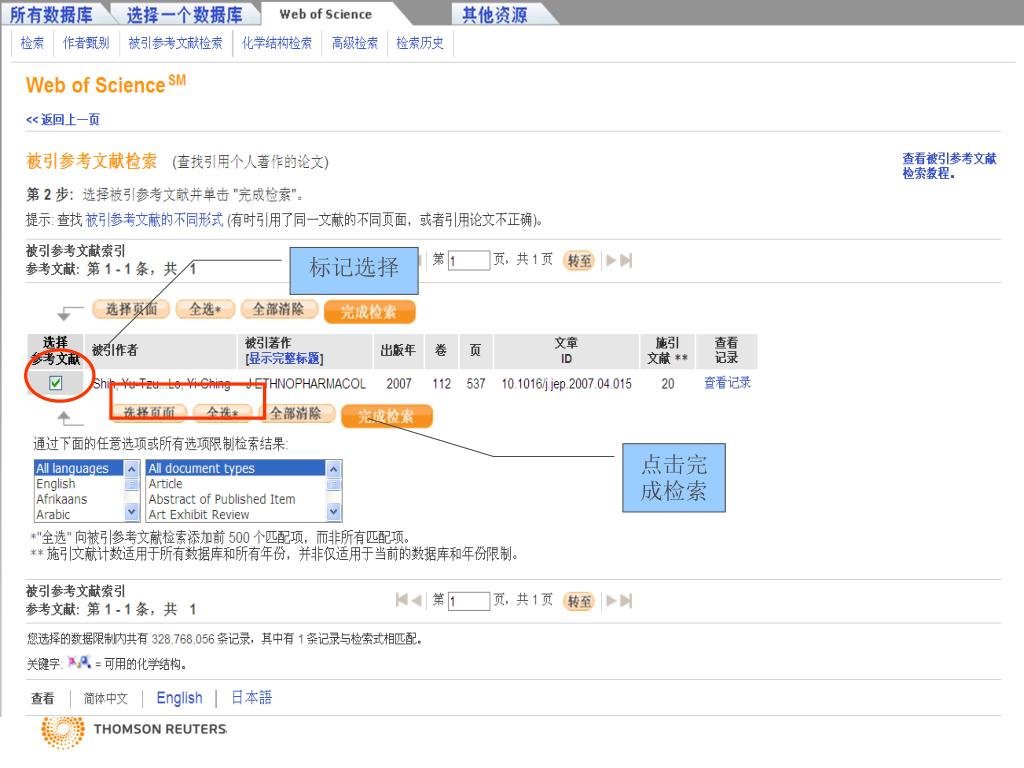Open 化学结构检索 menu item
1024x768 pixels.
point(277,43)
